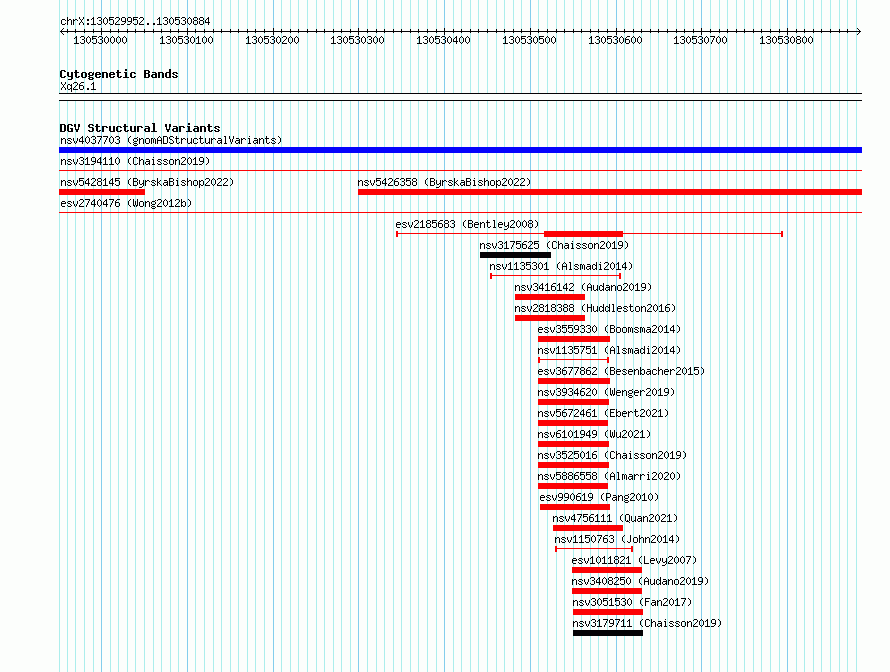This screenshot has width=890, height=672.
Task: Select the nsv6101949 red bar
Action: point(573,444)
